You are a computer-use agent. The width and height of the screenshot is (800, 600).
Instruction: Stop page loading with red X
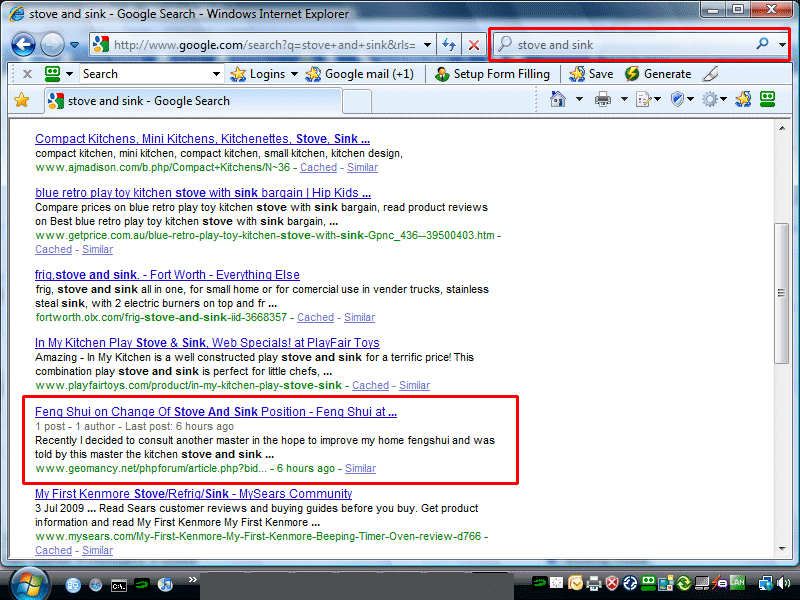pos(474,45)
